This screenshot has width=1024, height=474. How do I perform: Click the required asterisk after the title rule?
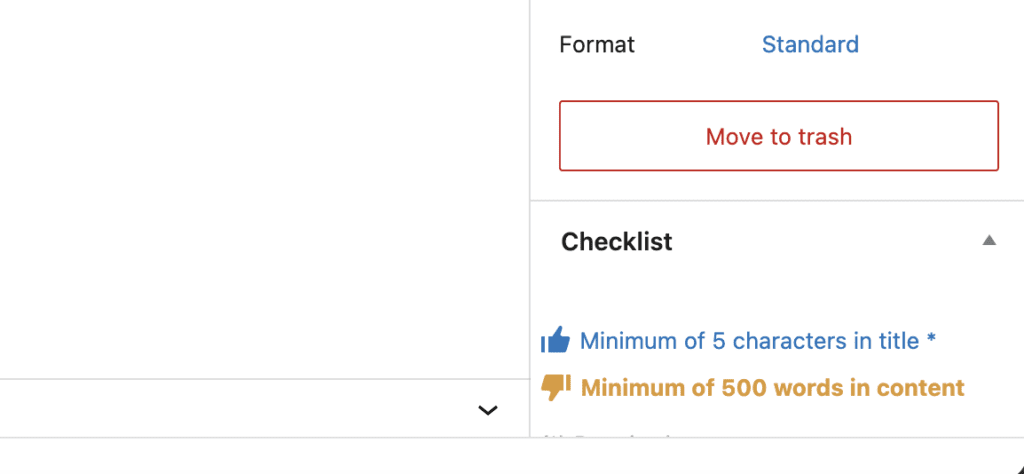(931, 340)
